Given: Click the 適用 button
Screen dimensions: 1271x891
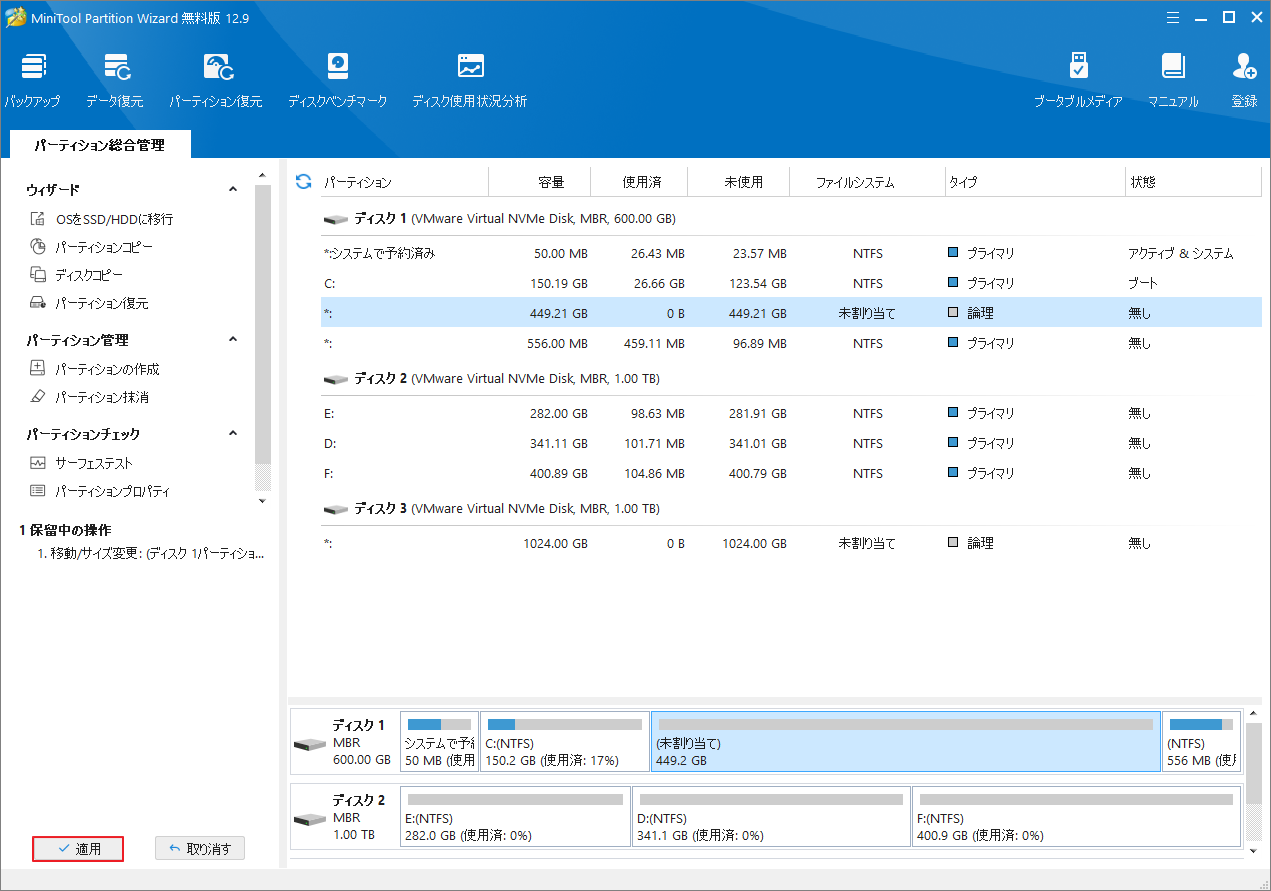Looking at the screenshot, I should coord(78,849).
